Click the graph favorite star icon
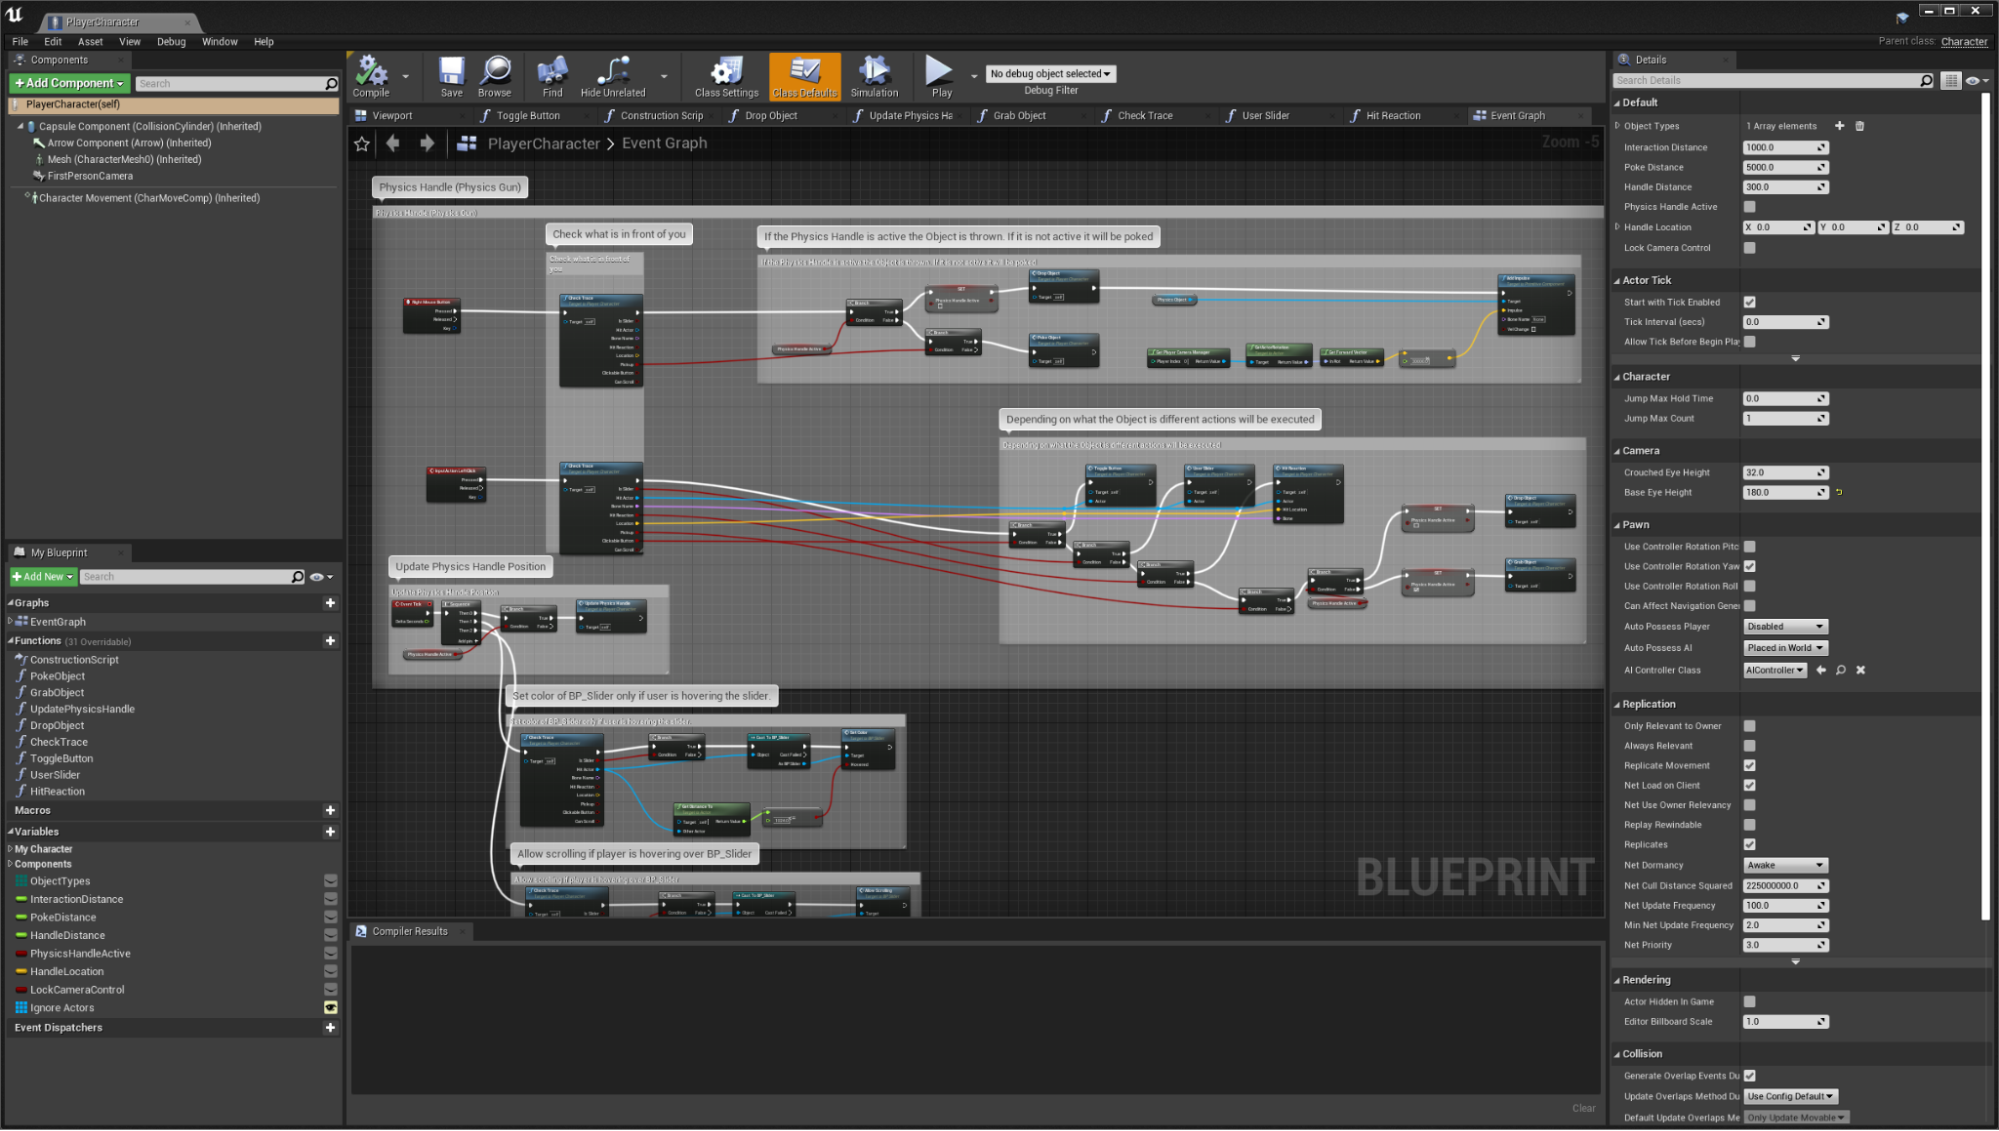Viewport: 1999px width, 1131px height. tap(362, 144)
